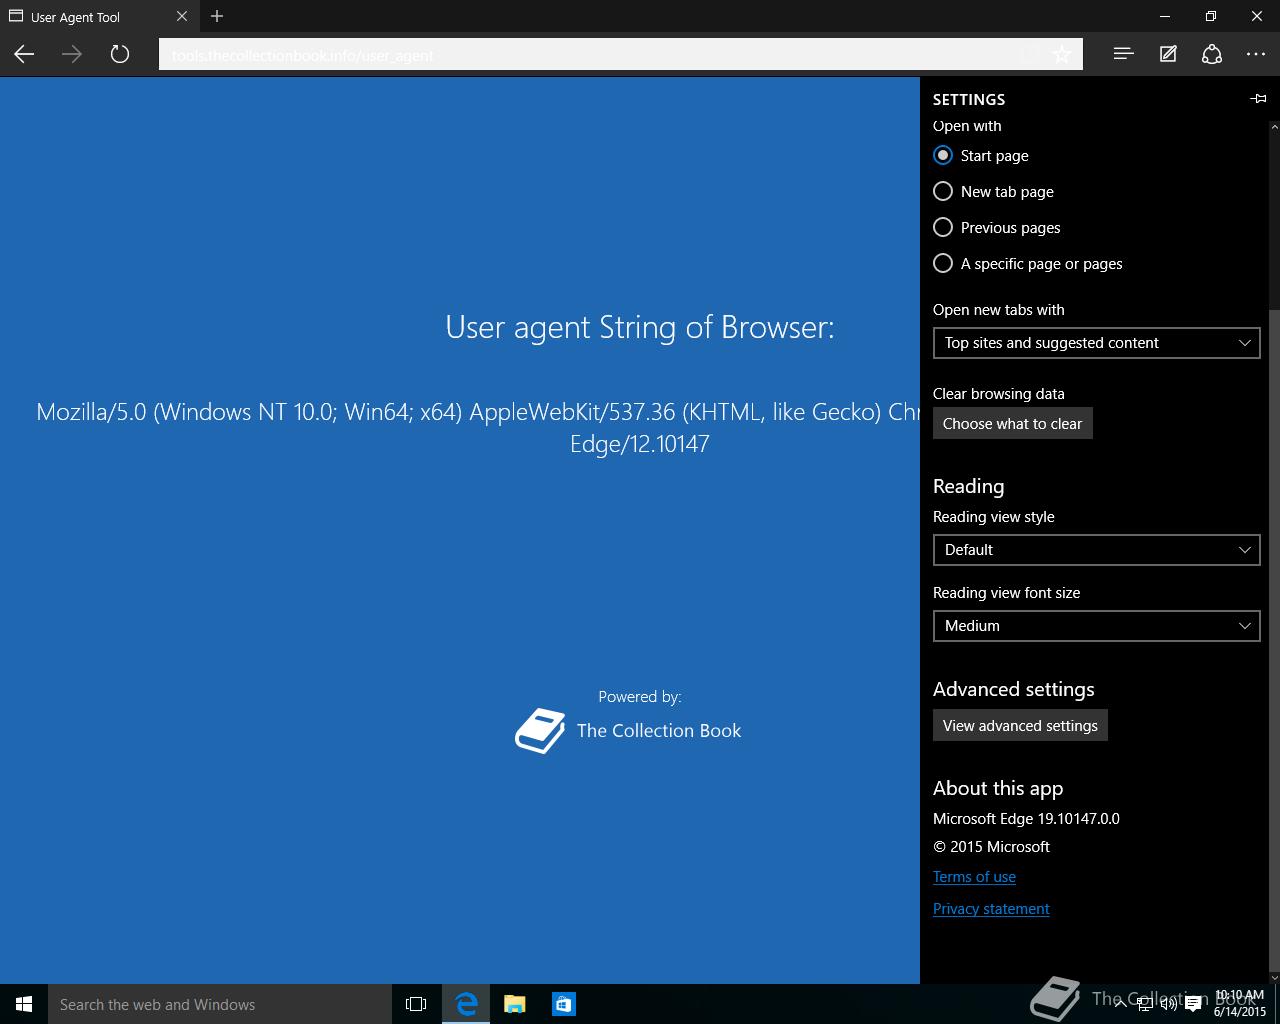Viewport: 1280px width, 1024px height.
Task: Go back to the previous page
Action: point(24,54)
